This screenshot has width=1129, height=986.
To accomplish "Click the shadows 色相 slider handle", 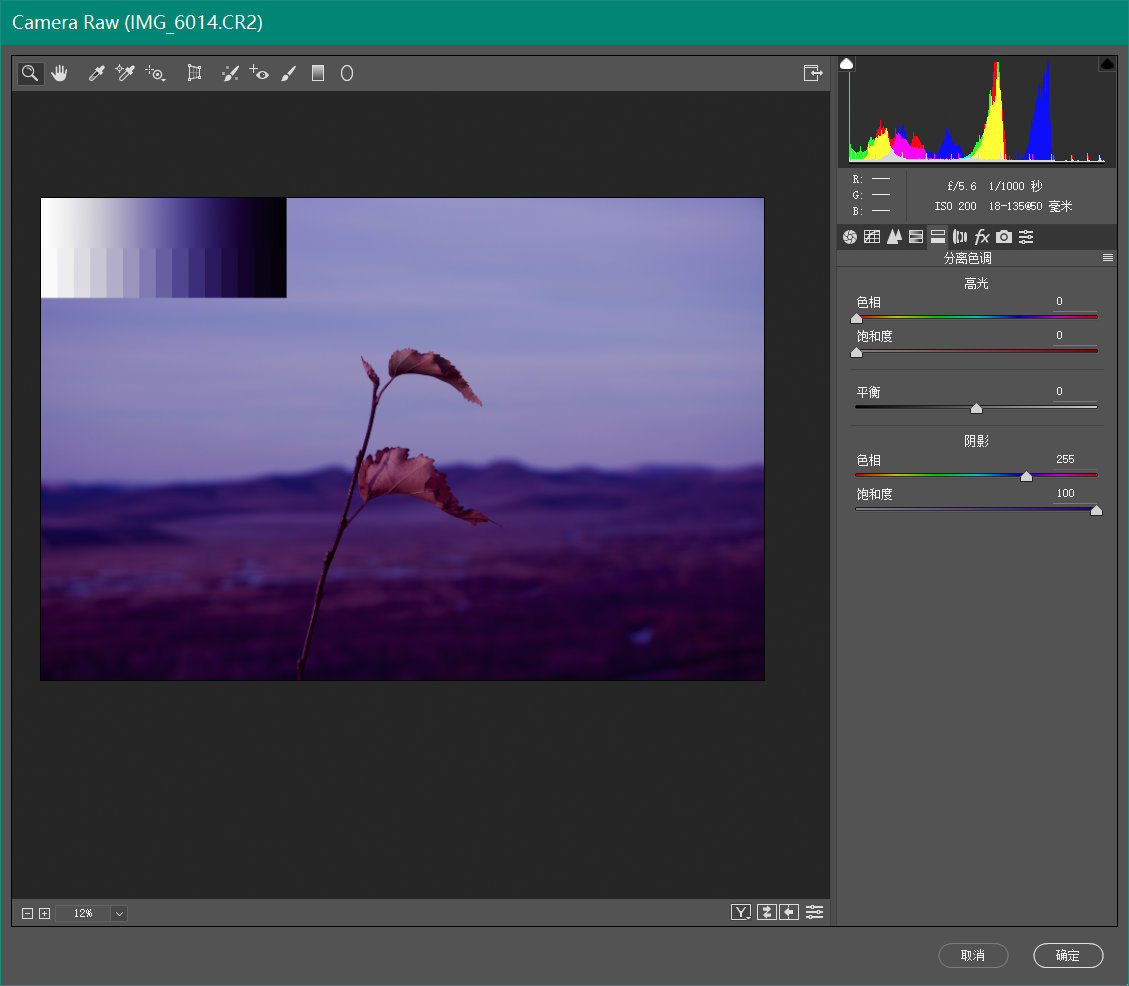I will [1027, 476].
